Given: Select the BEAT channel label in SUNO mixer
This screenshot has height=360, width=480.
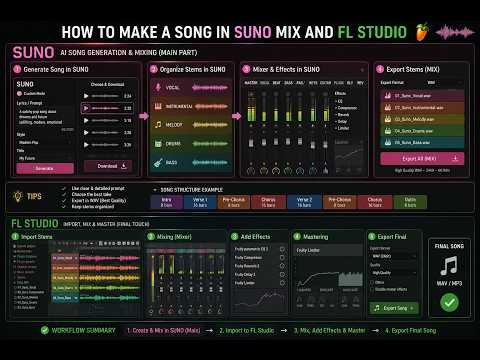Looking at the screenshot, I should tap(277, 83).
